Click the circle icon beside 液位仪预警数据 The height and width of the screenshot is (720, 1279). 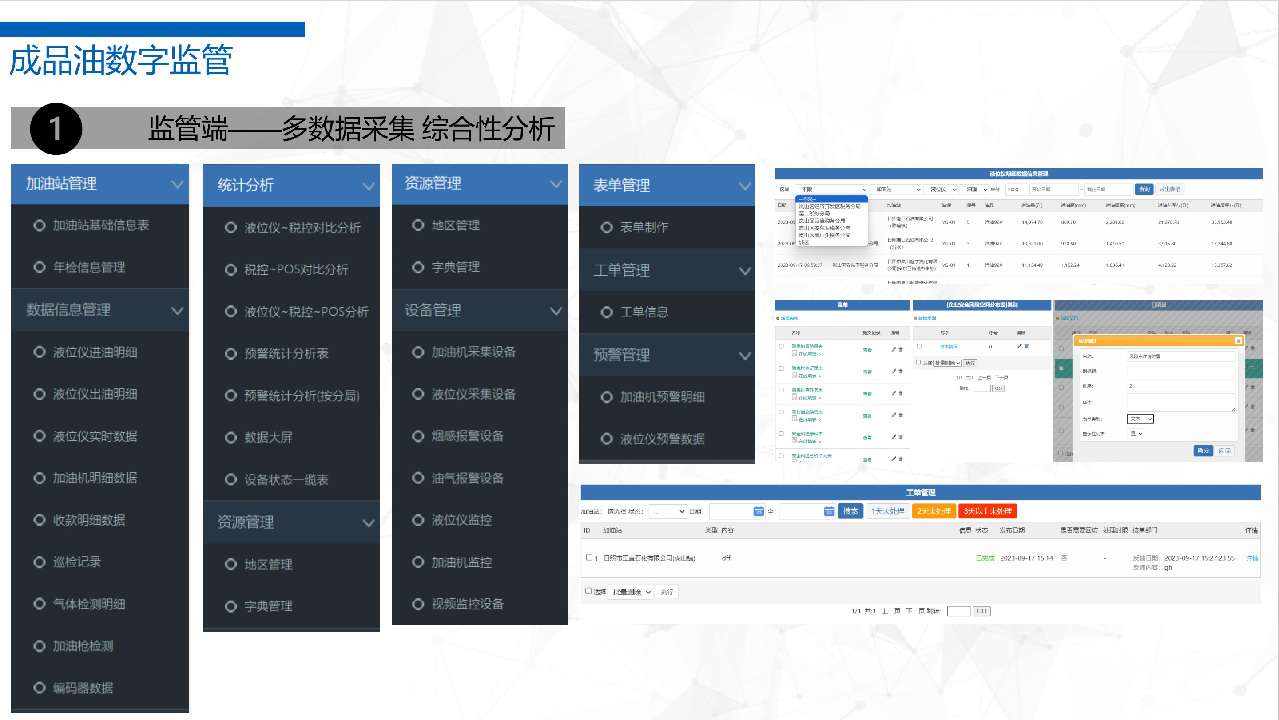point(606,439)
